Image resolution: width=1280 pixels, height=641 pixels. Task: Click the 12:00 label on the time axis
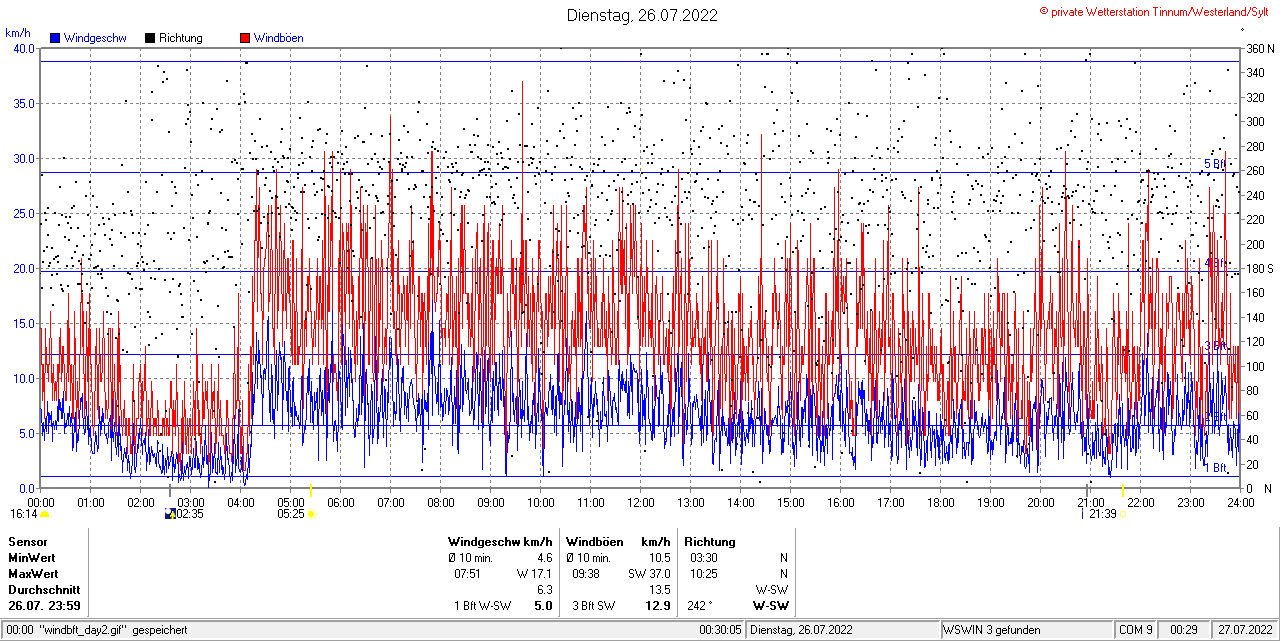[641, 502]
